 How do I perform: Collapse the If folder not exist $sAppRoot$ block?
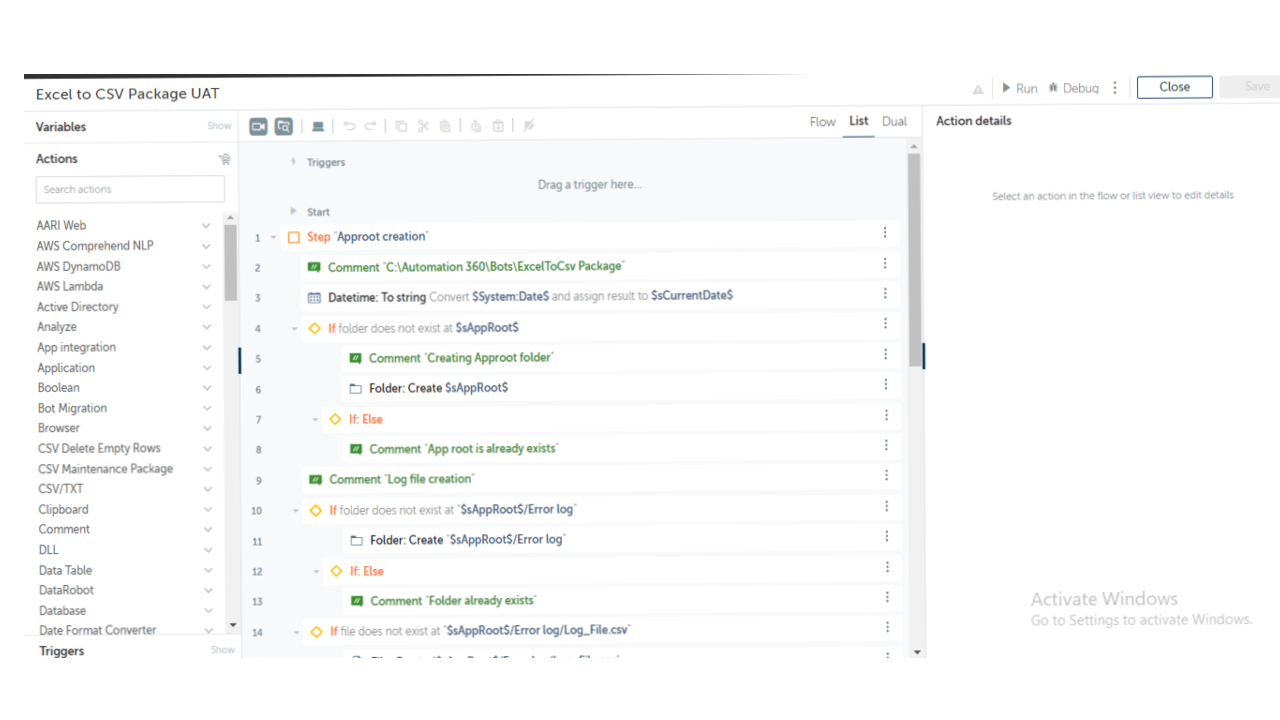(294, 328)
